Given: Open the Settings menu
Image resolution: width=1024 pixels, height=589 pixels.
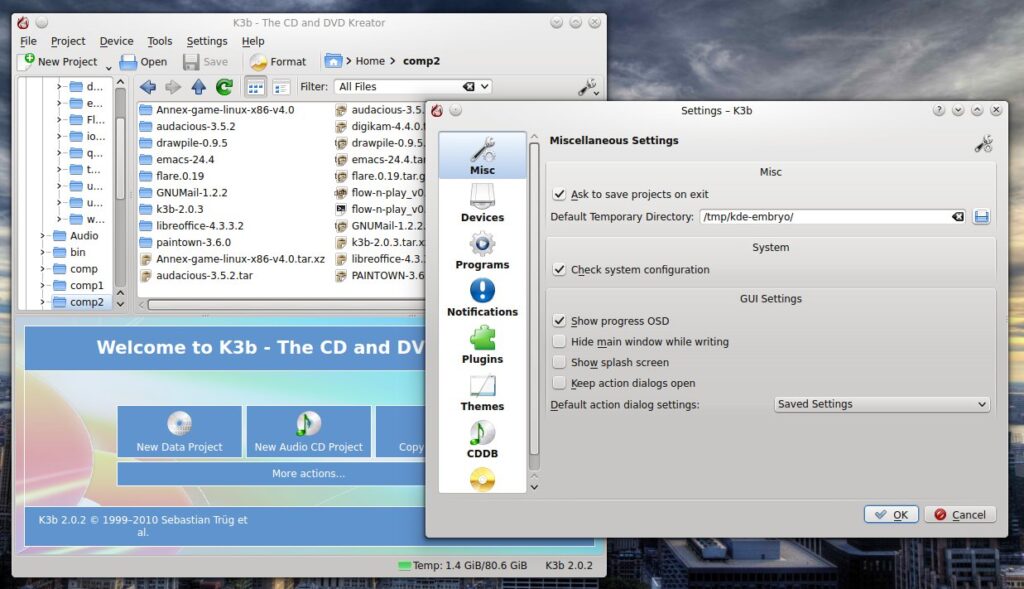Looking at the screenshot, I should point(207,41).
